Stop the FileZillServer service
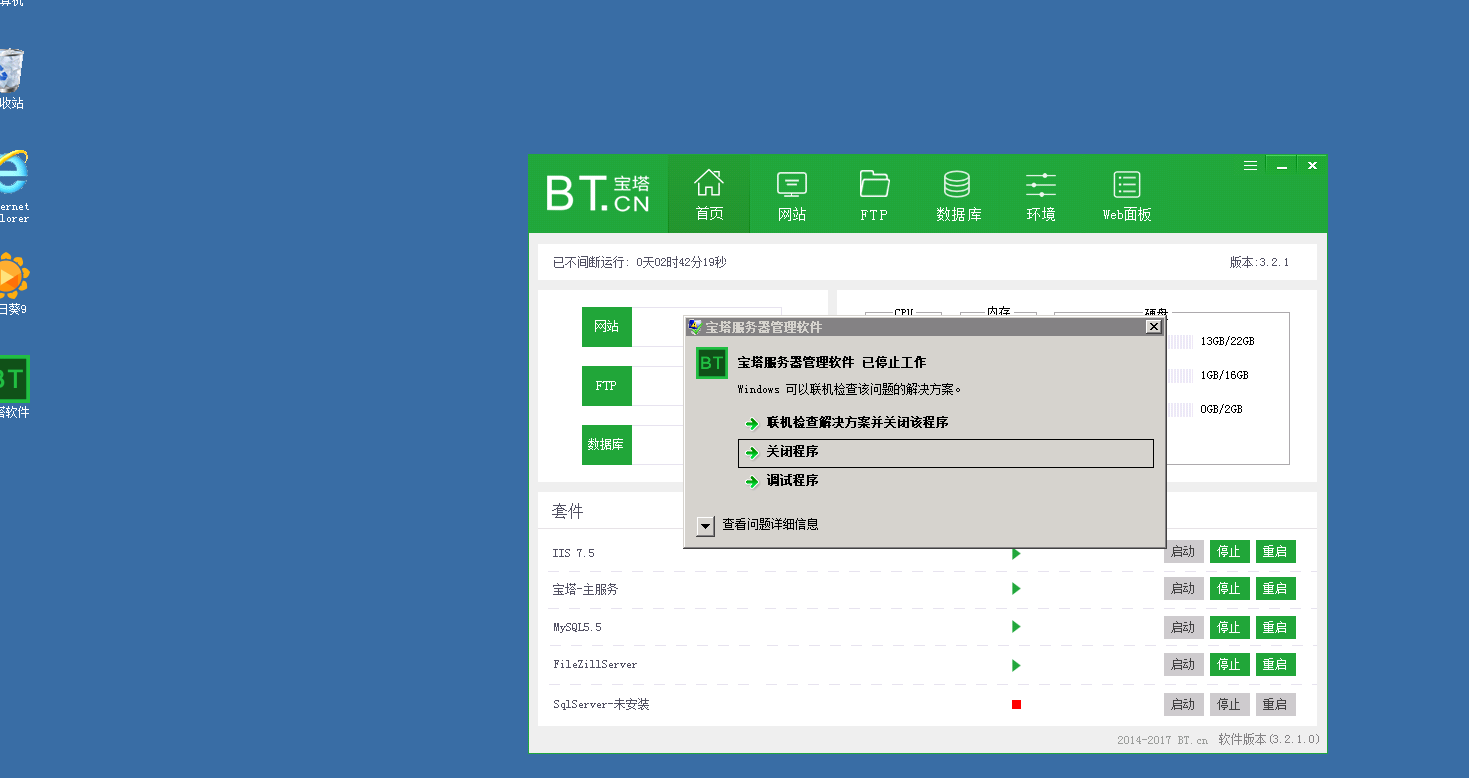Viewport: 1469px width, 778px height. (1229, 665)
